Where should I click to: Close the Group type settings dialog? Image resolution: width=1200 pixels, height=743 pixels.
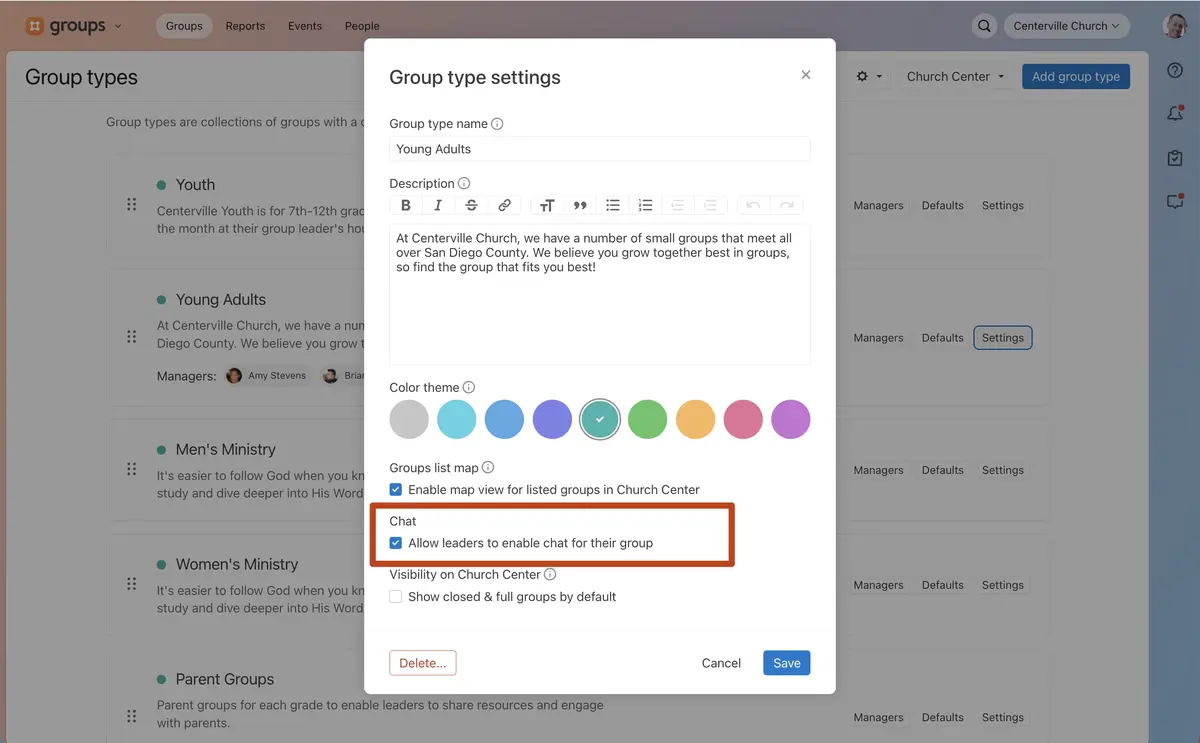[x=806, y=75]
